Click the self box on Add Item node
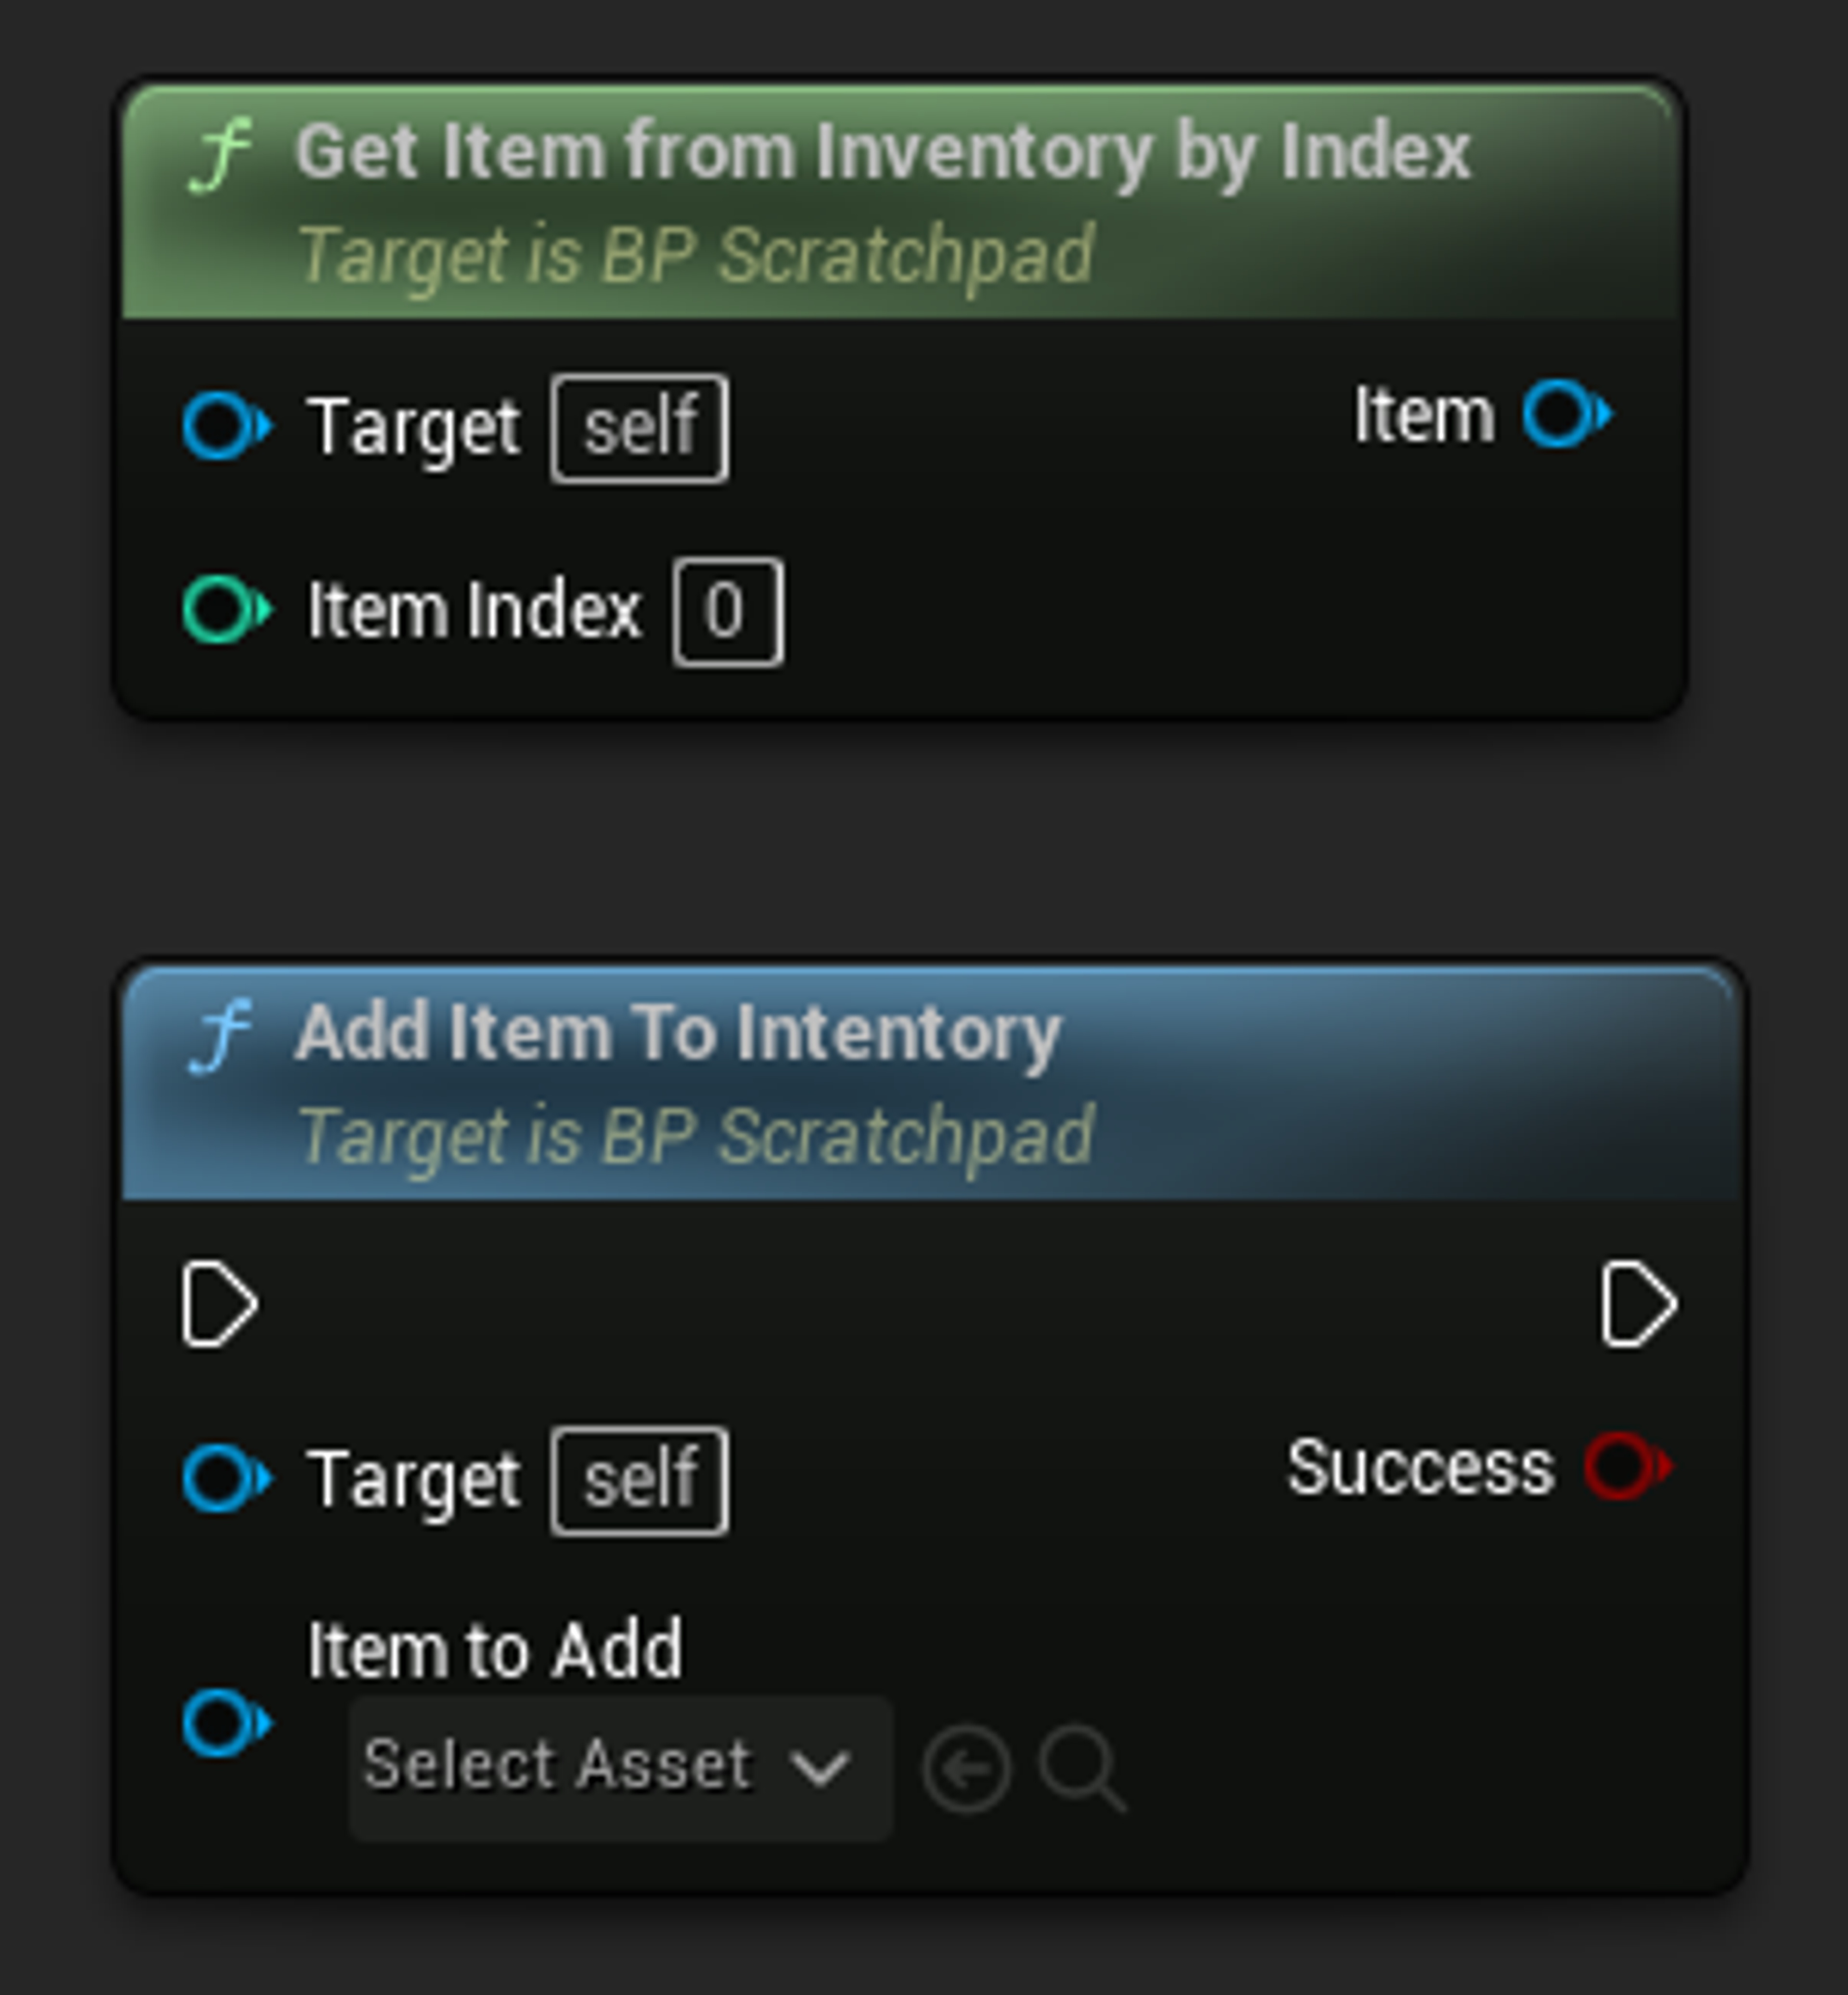The image size is (1848, 1995). pyautogui.click(x=639, y=1480)
